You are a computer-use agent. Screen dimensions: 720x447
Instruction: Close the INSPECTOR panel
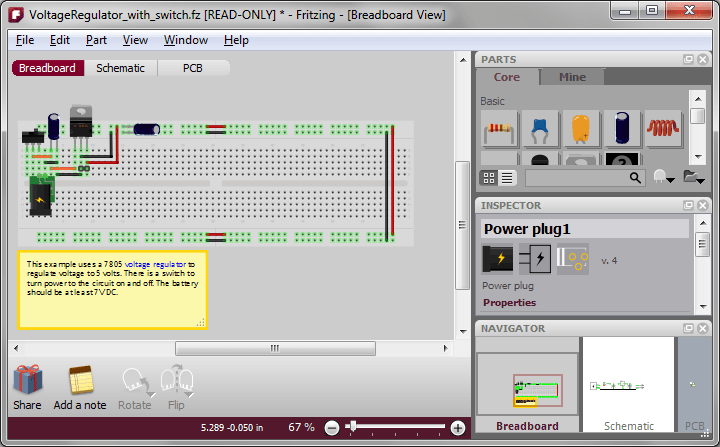703,205
